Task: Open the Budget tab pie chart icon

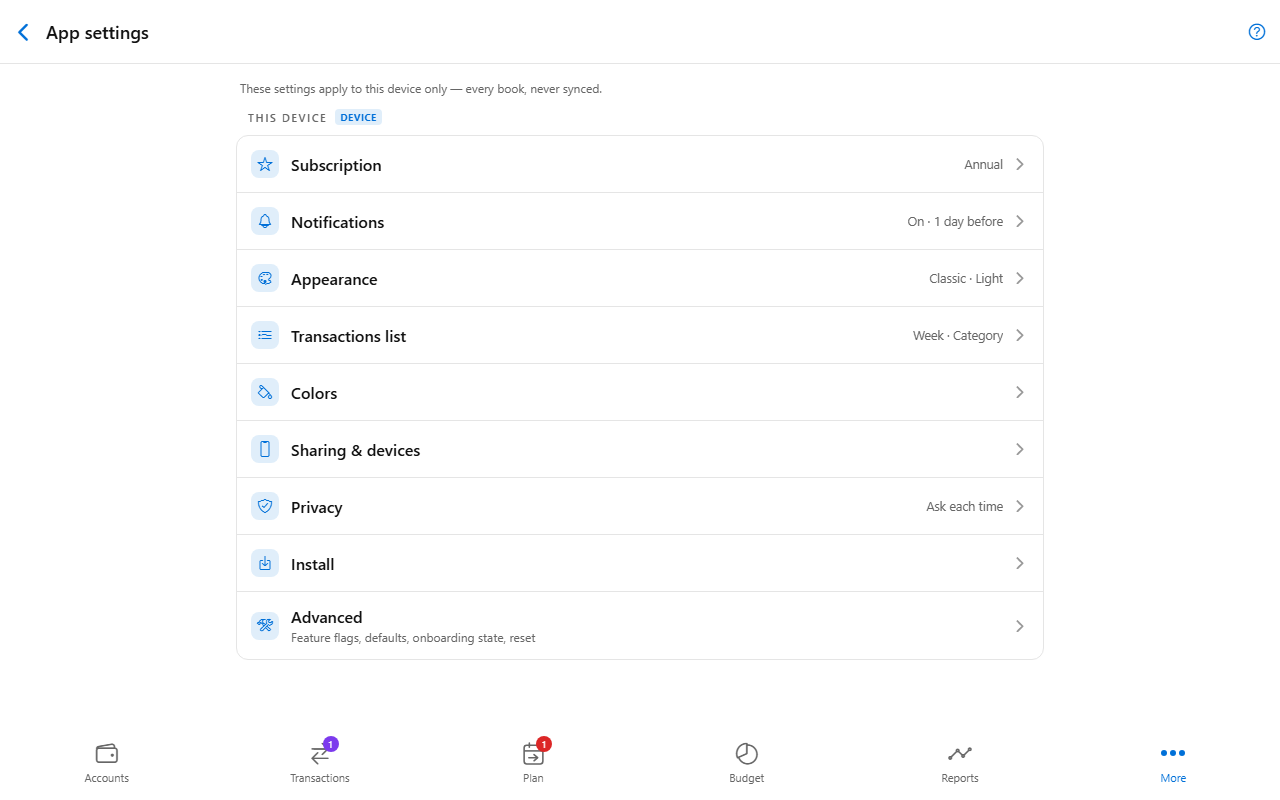Action: (747, 754)
